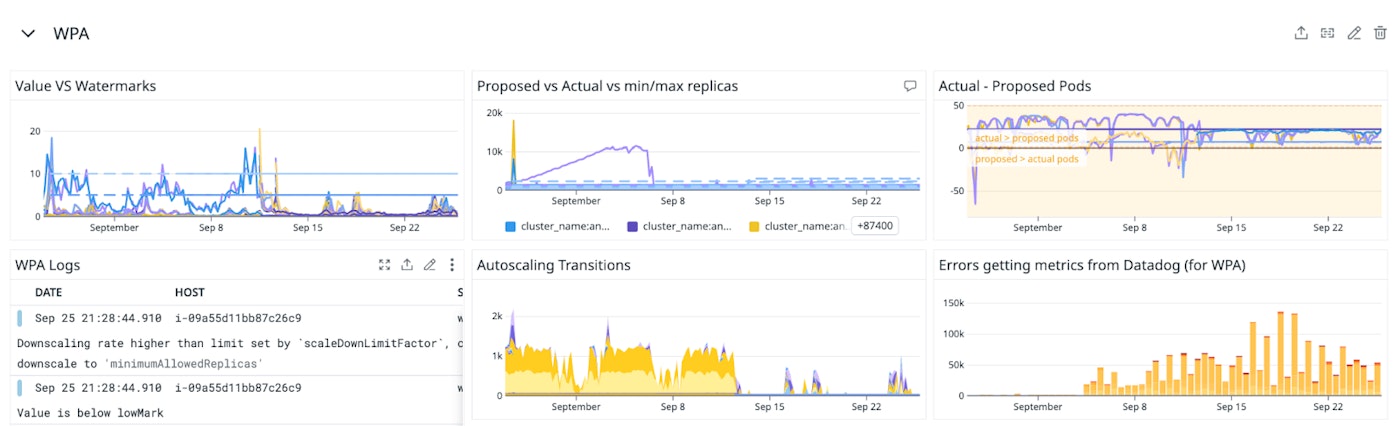Click the Value VS Watermarks widget title

pos(85,86)
